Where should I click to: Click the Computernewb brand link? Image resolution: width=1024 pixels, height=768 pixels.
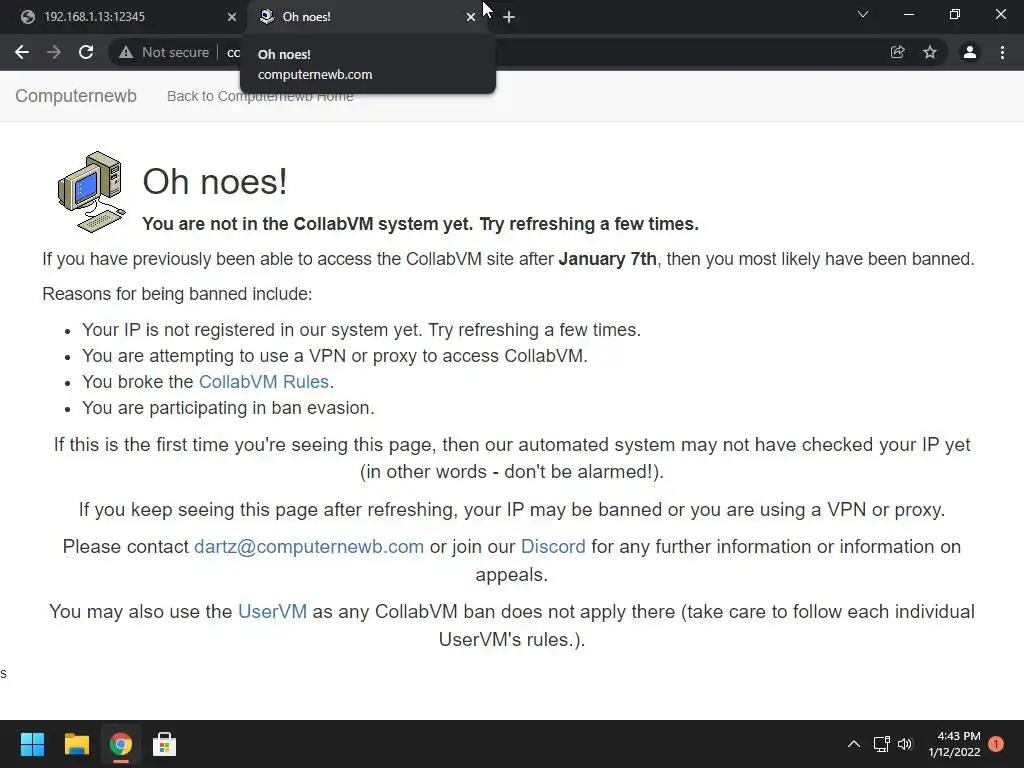(76, 96)
